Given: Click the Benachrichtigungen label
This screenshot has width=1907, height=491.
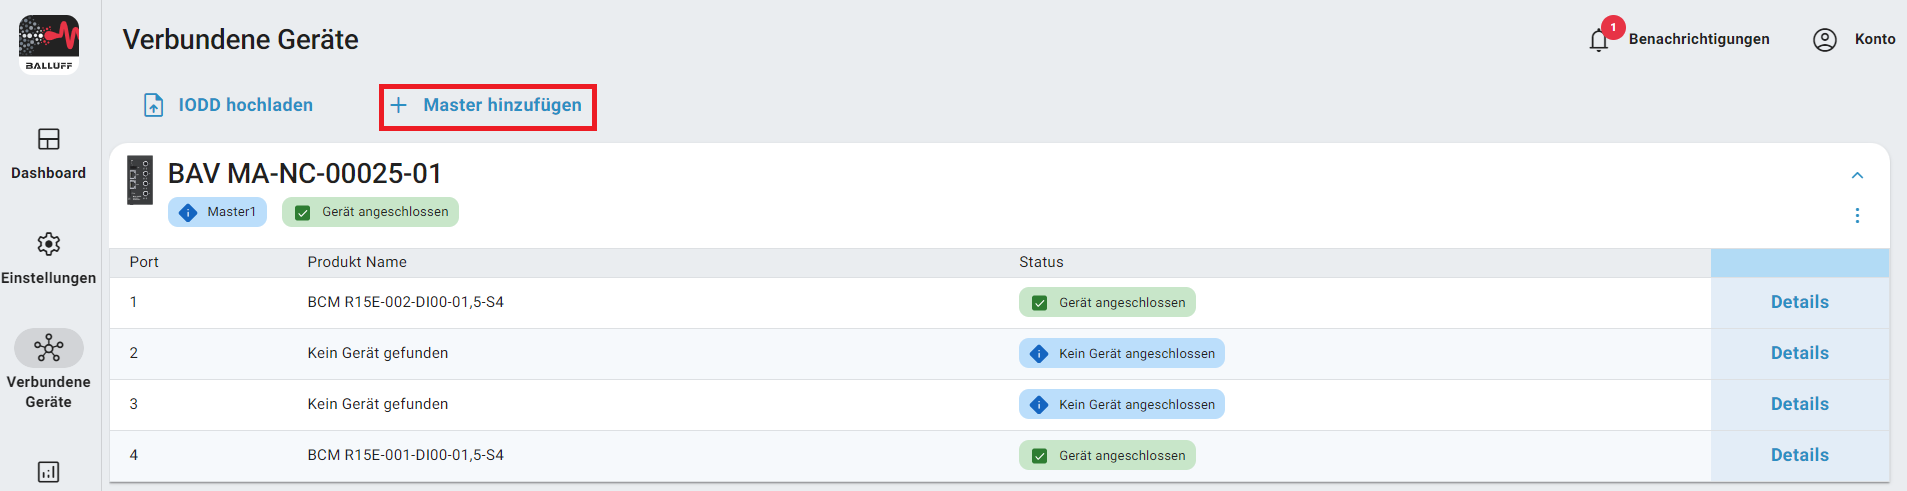Looking at the screenshot, I should pyautogui.click(x=1698, y=39).
